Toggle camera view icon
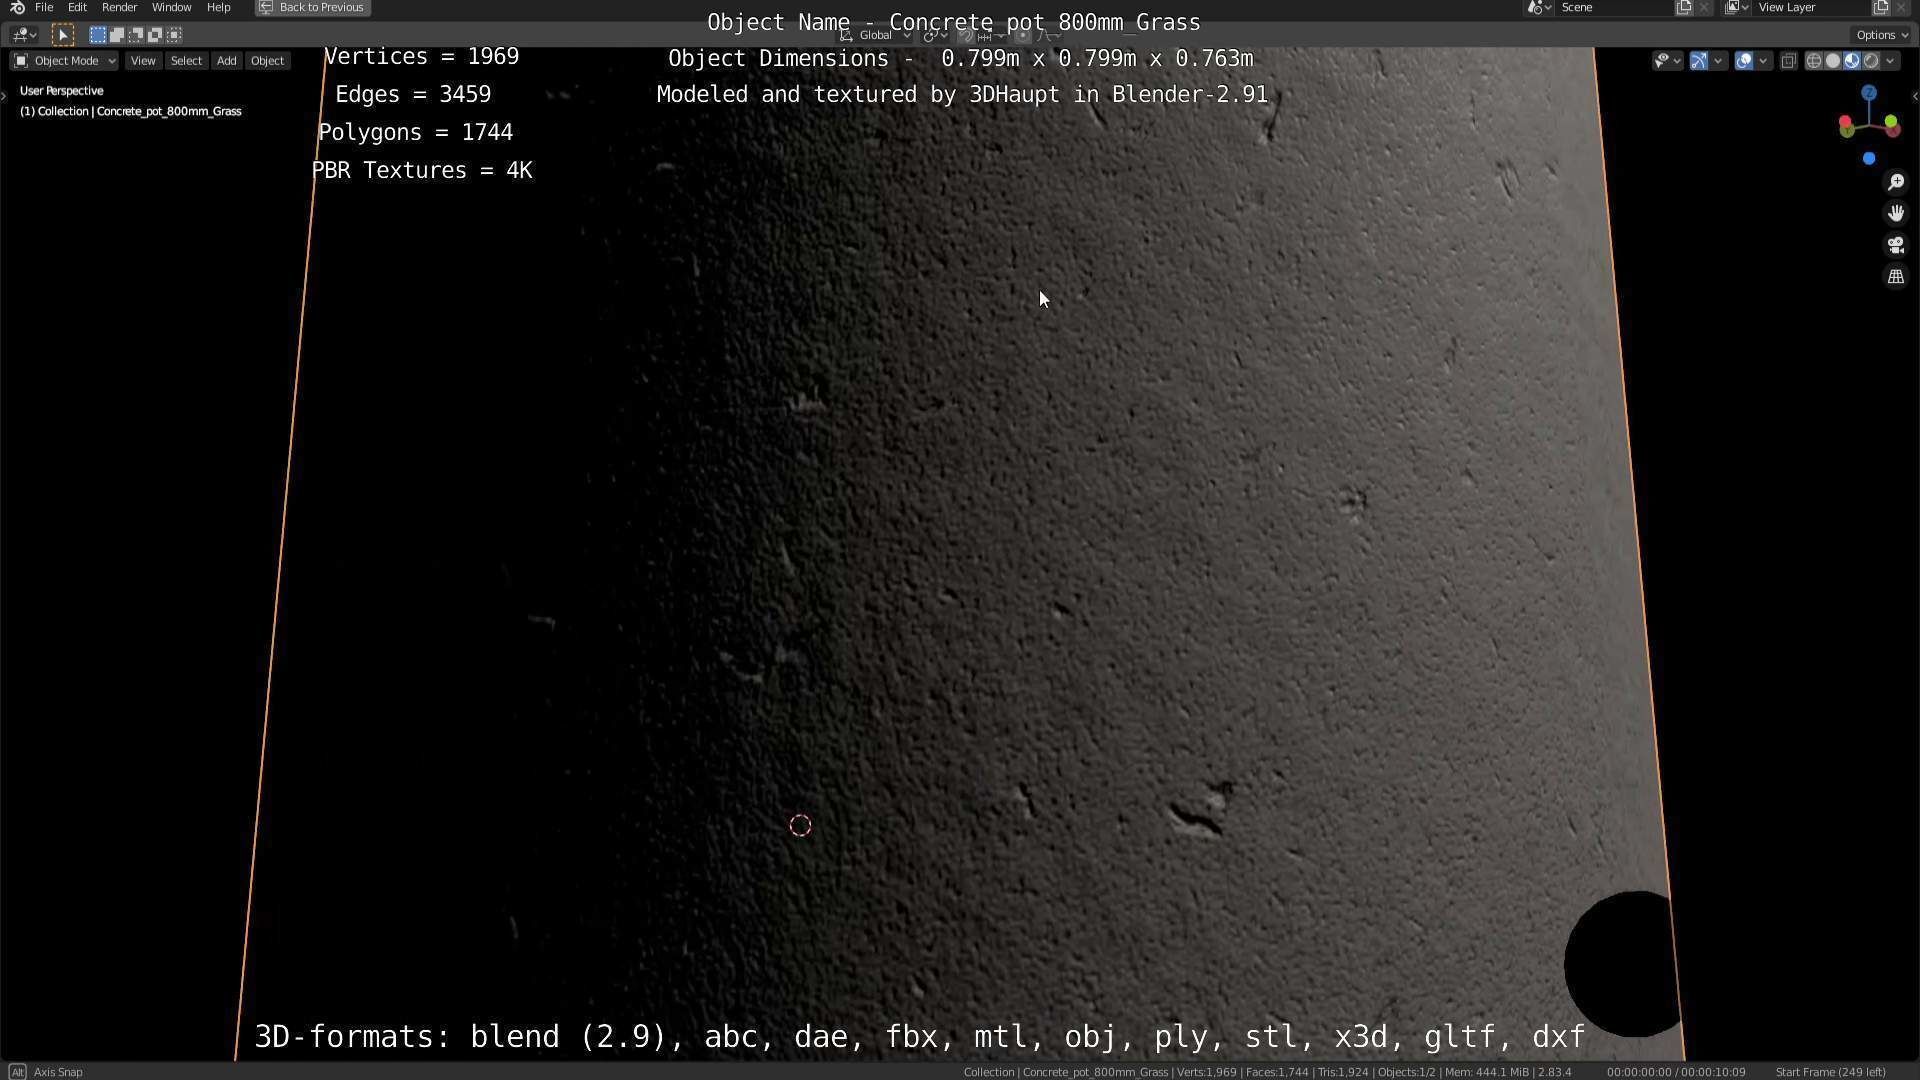Screen dimensions: 1920x1080 1895,245
